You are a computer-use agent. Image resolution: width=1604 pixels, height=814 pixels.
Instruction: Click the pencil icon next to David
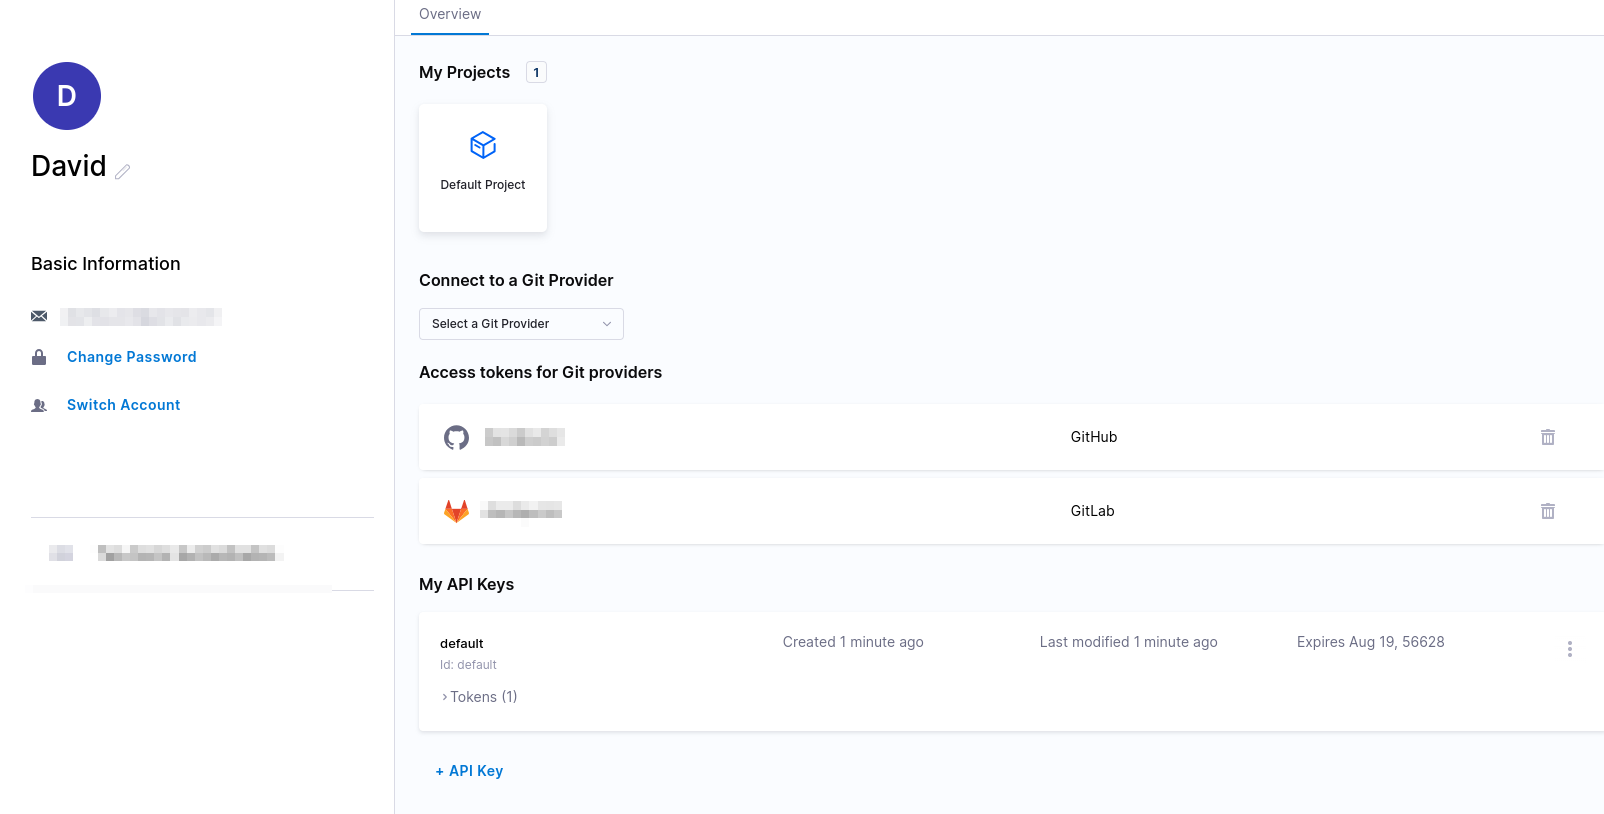(x=123, y=171)
